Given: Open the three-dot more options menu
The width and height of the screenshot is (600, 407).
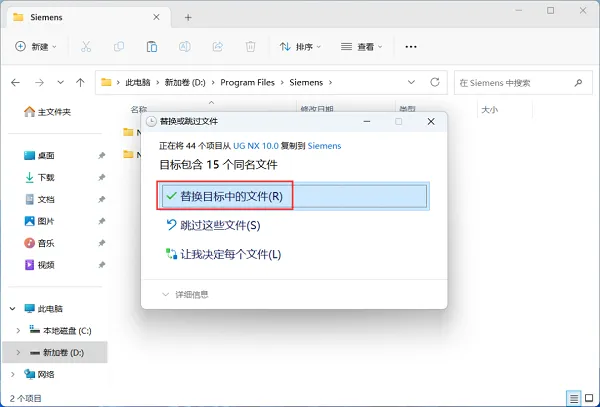Looking at the screenshot, I should (411, 47).
